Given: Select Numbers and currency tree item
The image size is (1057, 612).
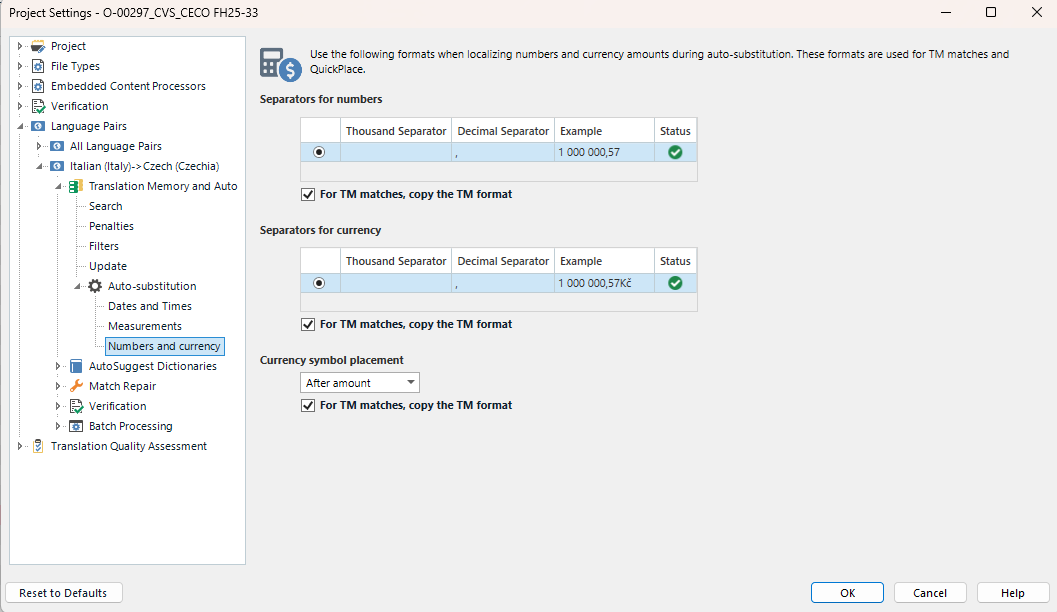Looking at the screenshot, I should (164, 346).
